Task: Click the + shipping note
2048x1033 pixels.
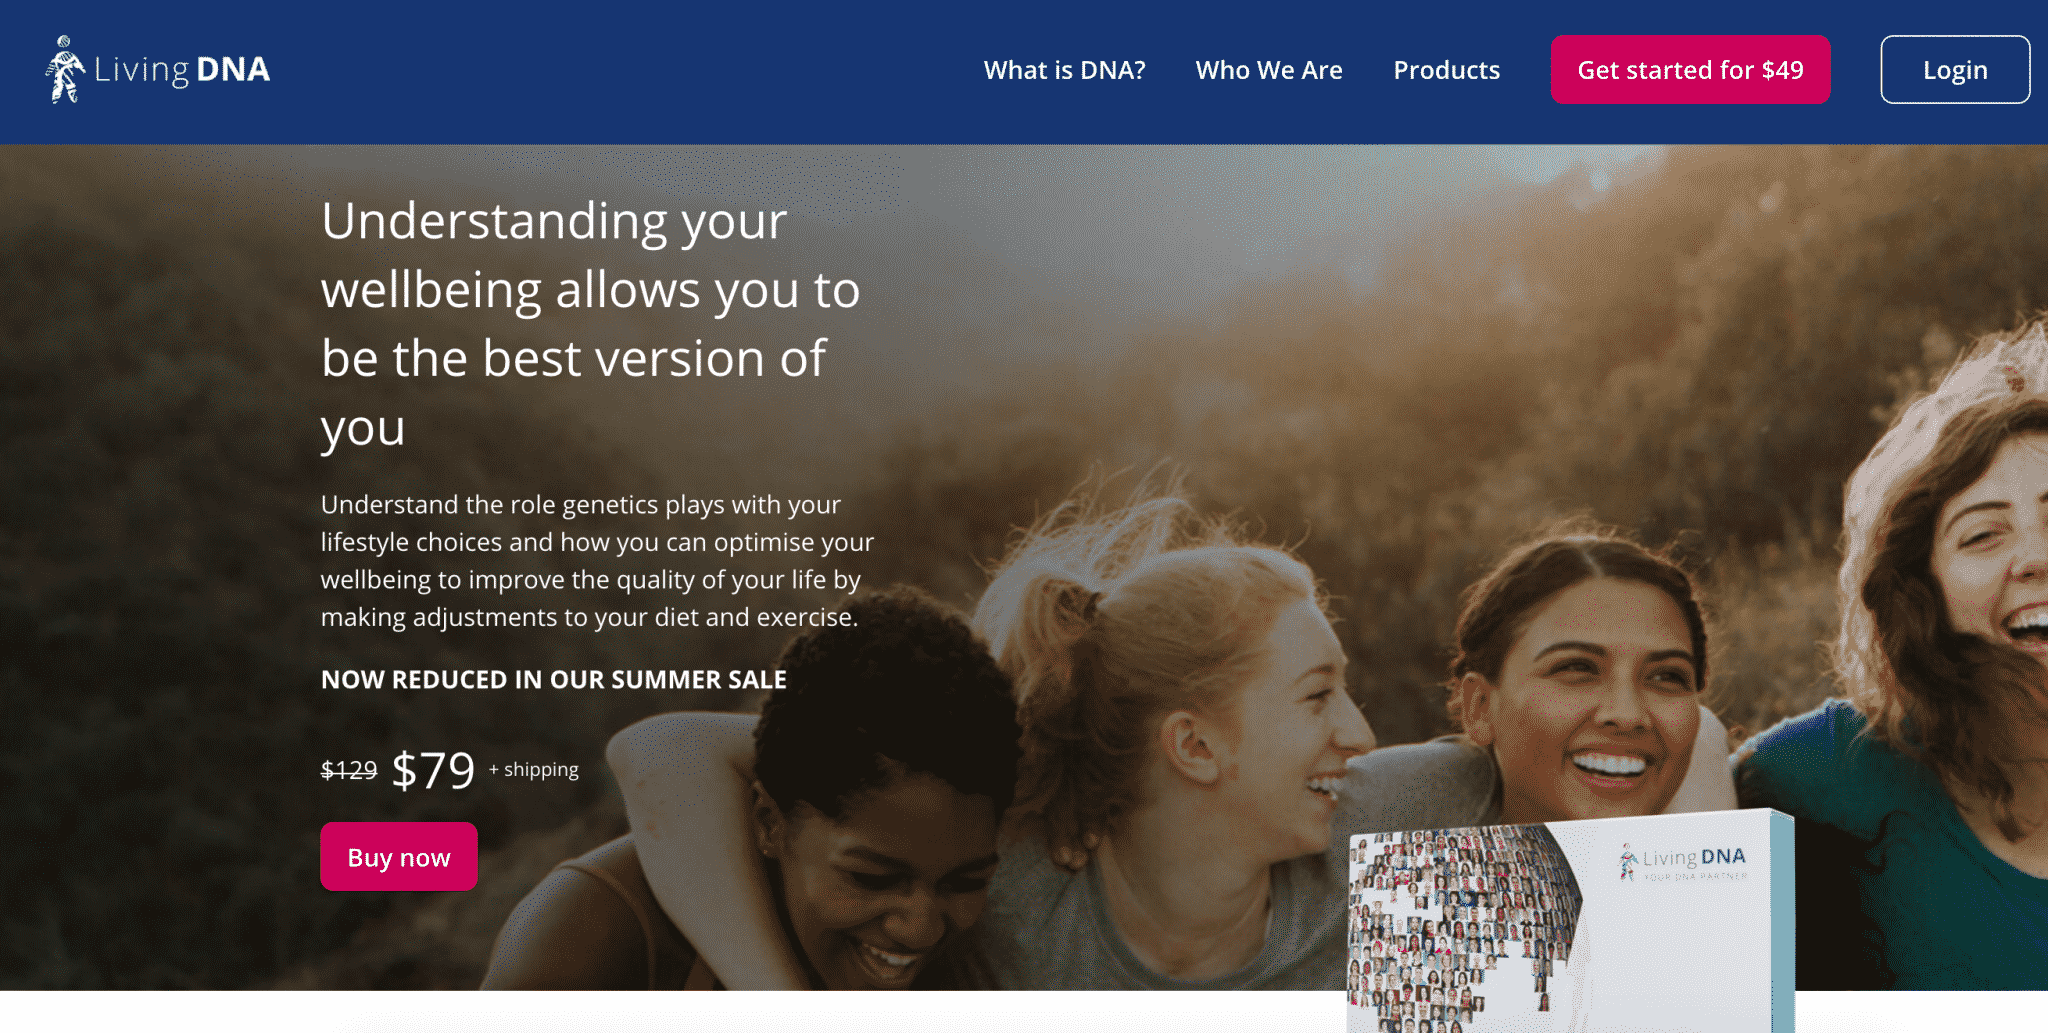Action: [534, 769]
